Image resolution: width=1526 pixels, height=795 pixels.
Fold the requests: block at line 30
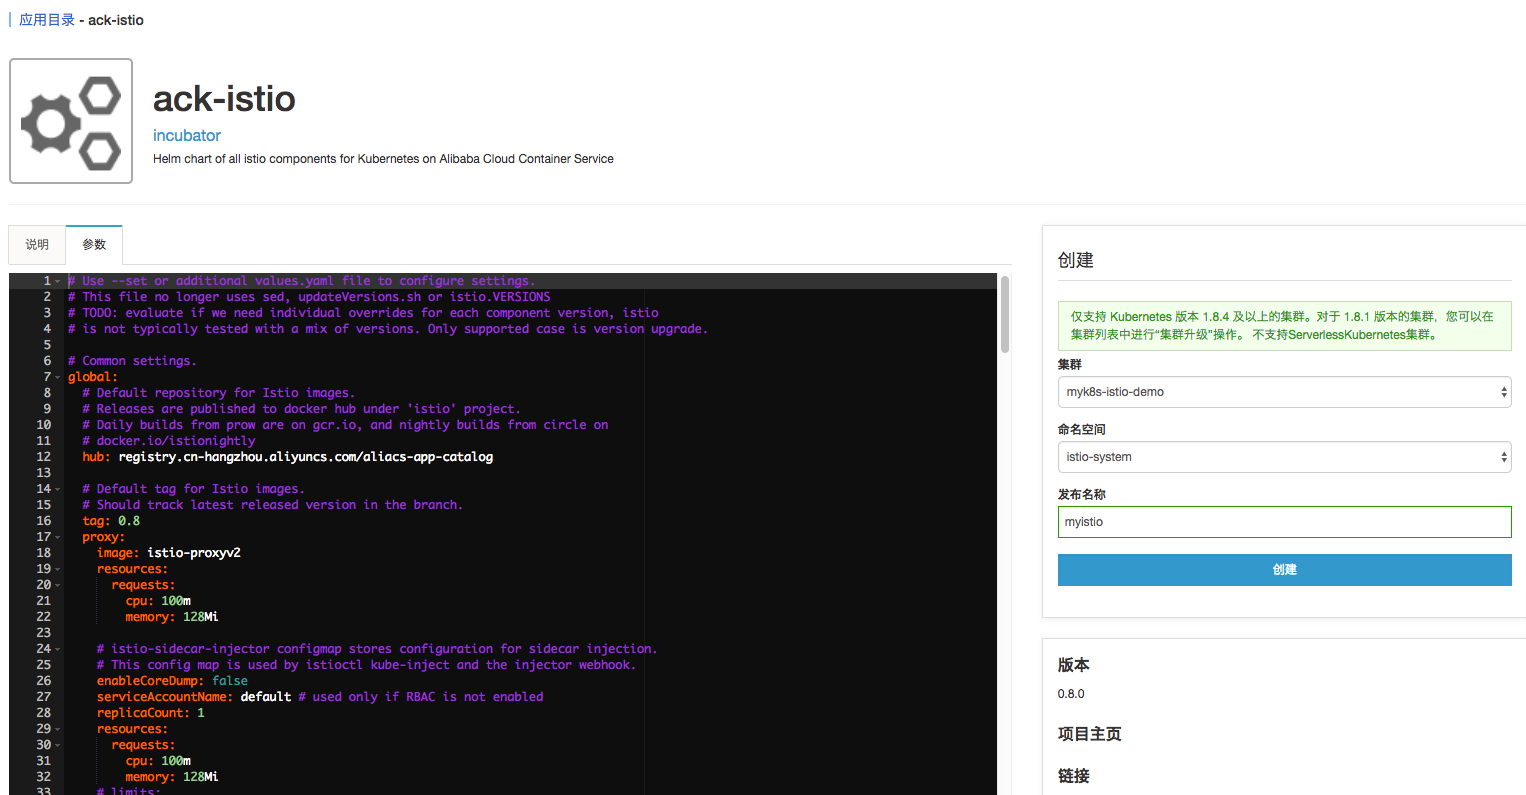point(58,745)
